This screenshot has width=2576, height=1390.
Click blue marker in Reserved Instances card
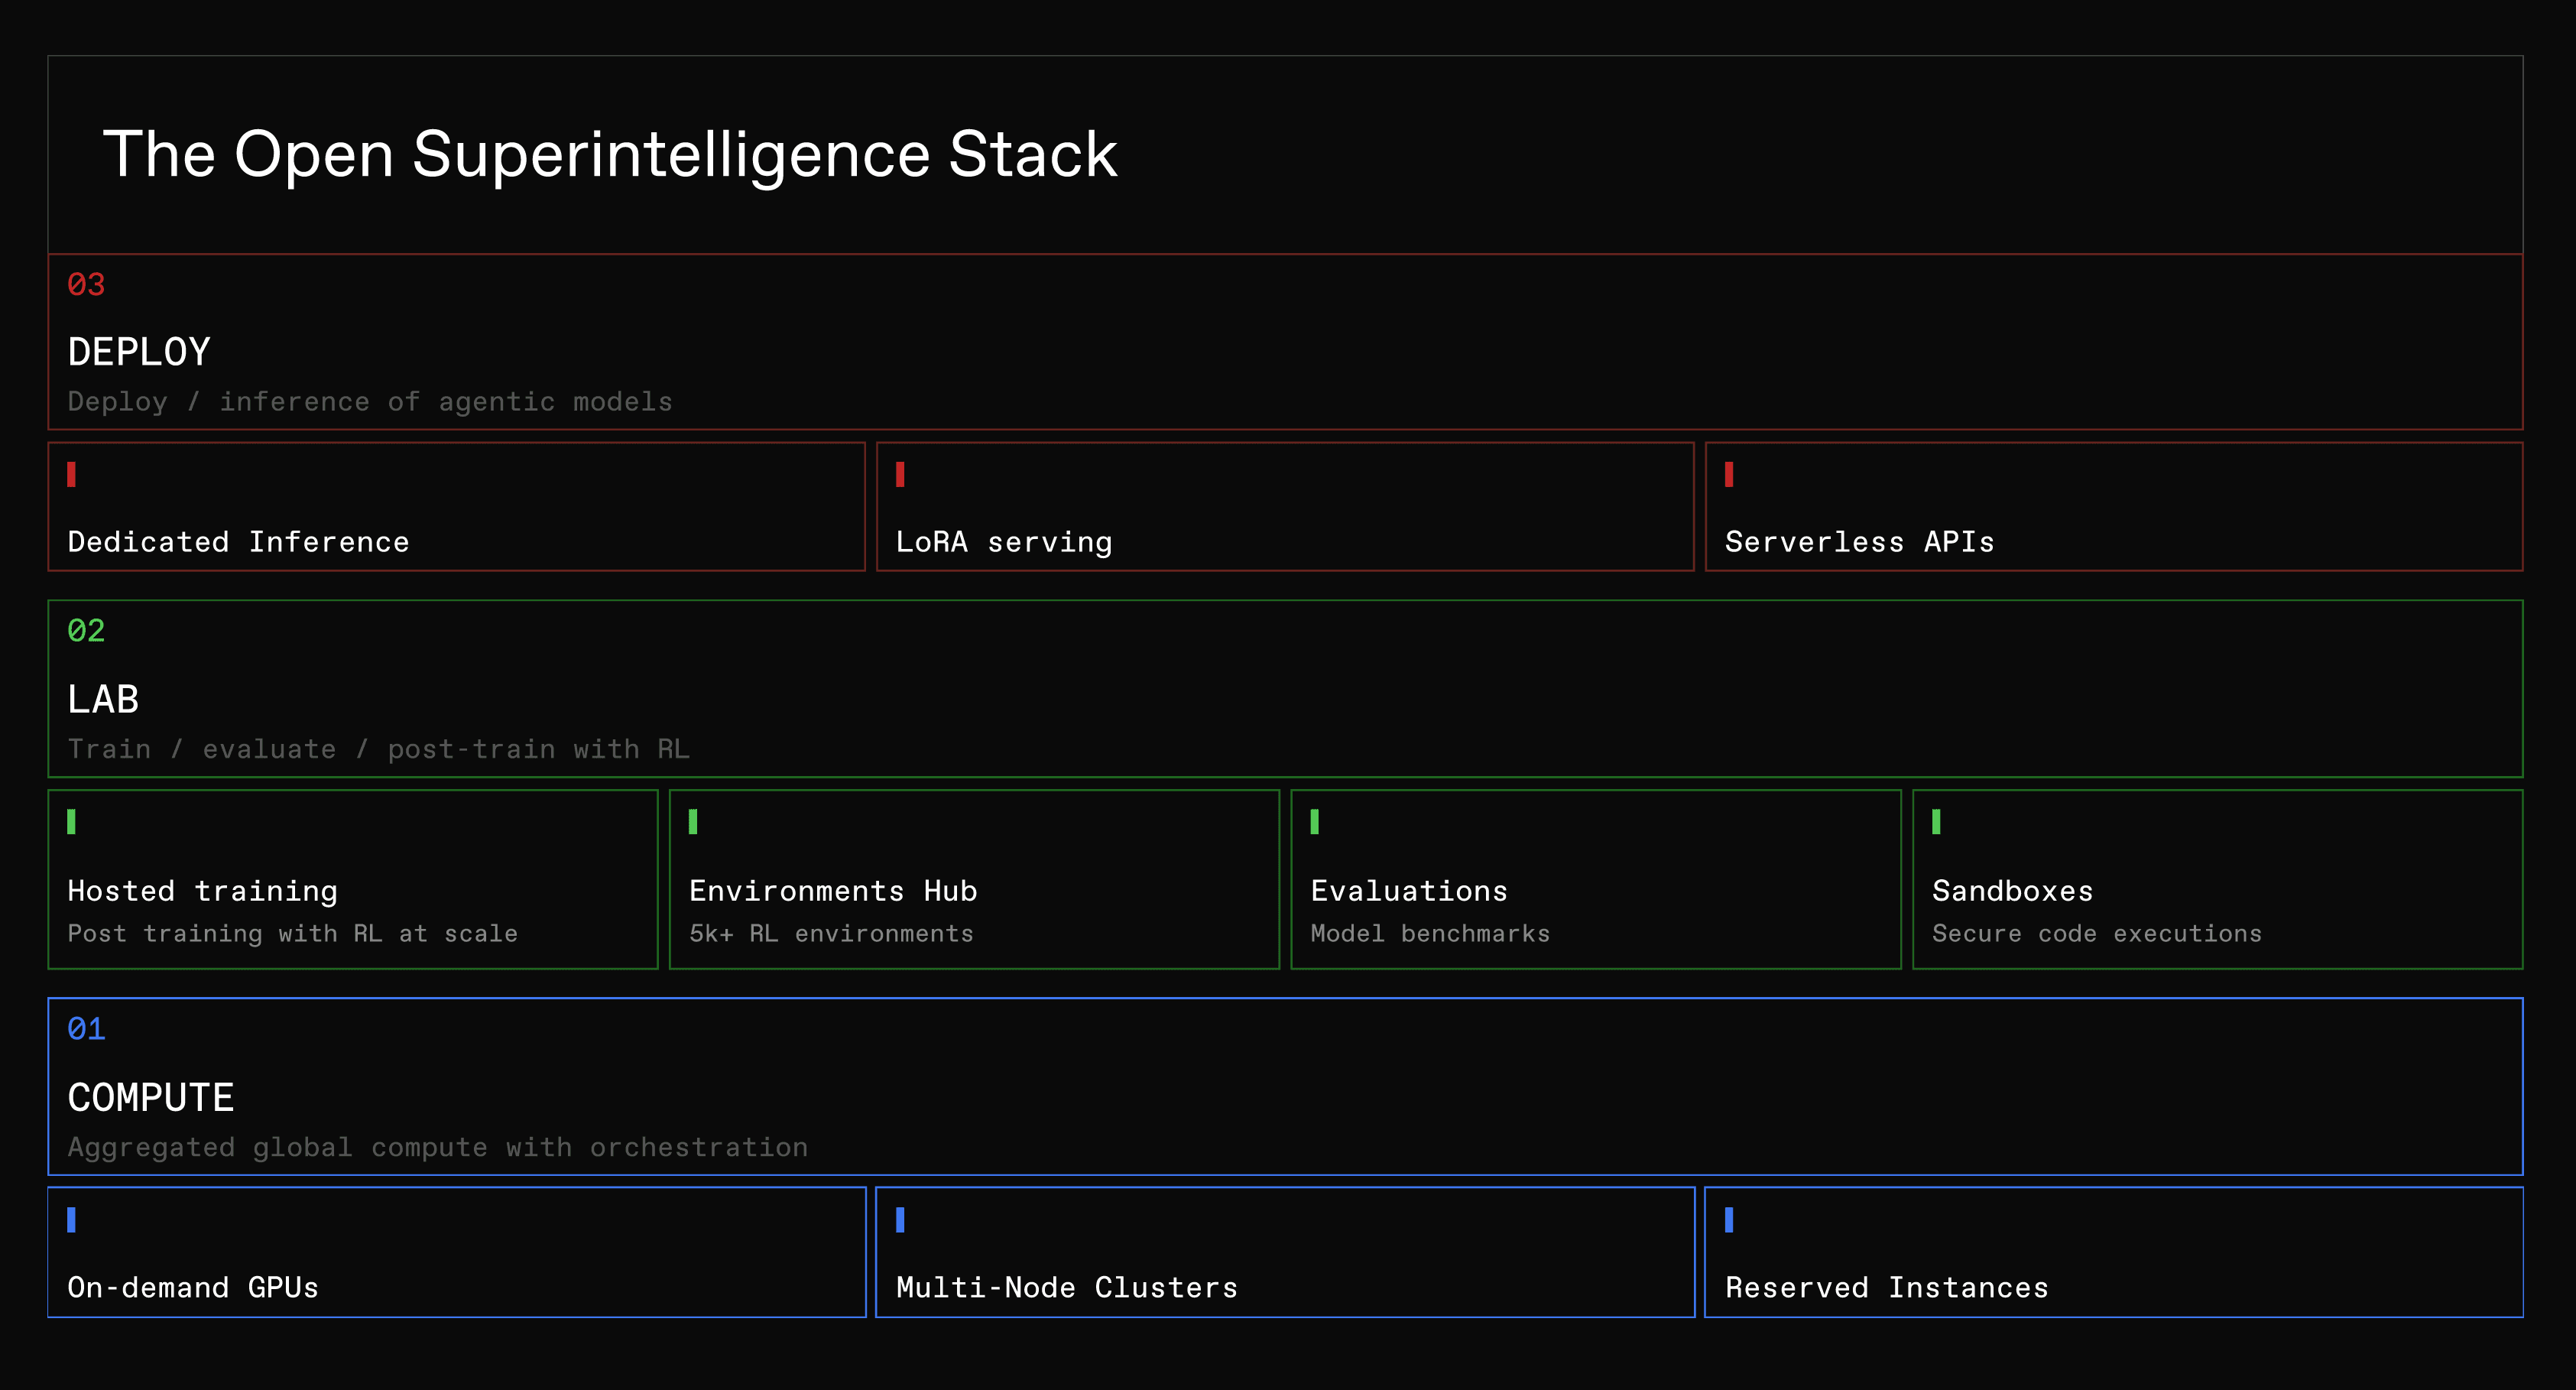pyautogui.click(x=1729, y=1219)
